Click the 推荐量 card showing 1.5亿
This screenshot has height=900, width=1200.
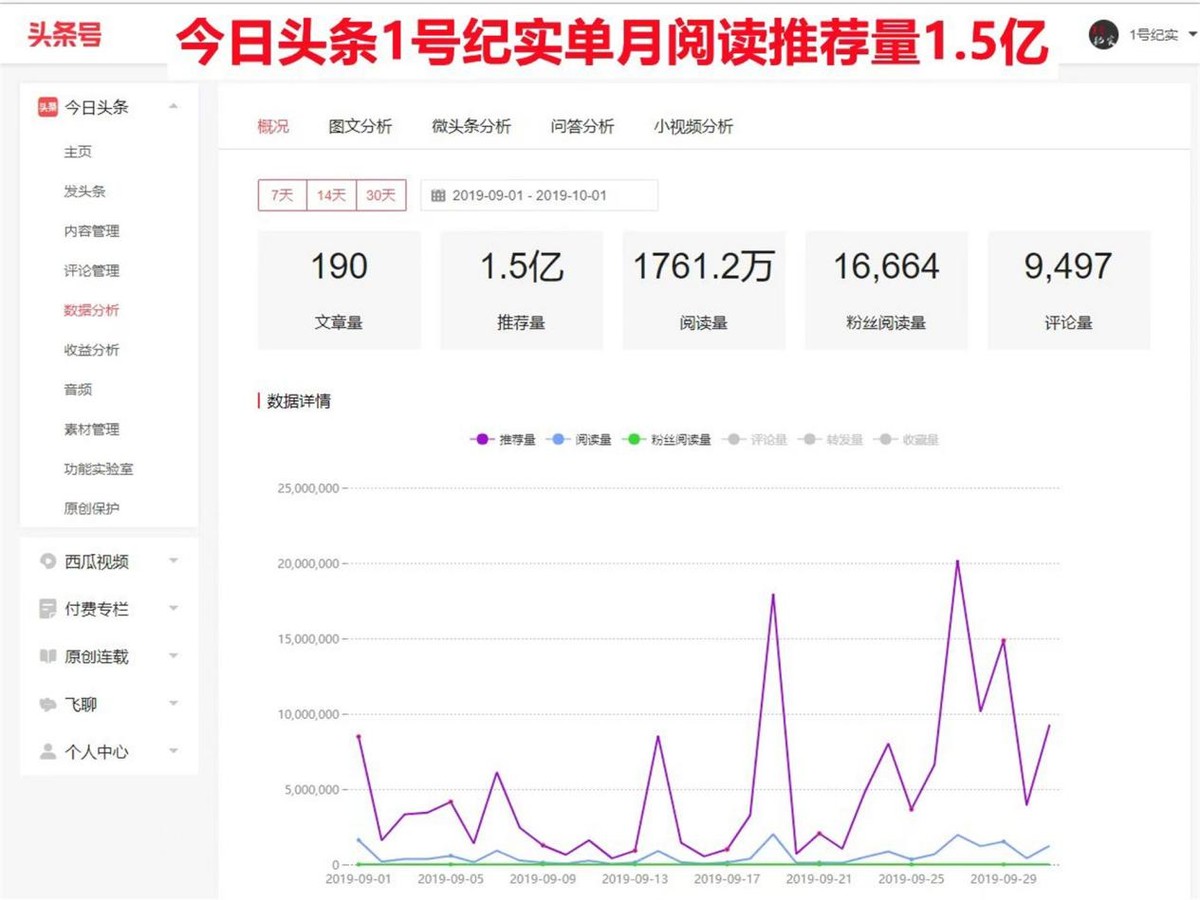coord(521,290)
